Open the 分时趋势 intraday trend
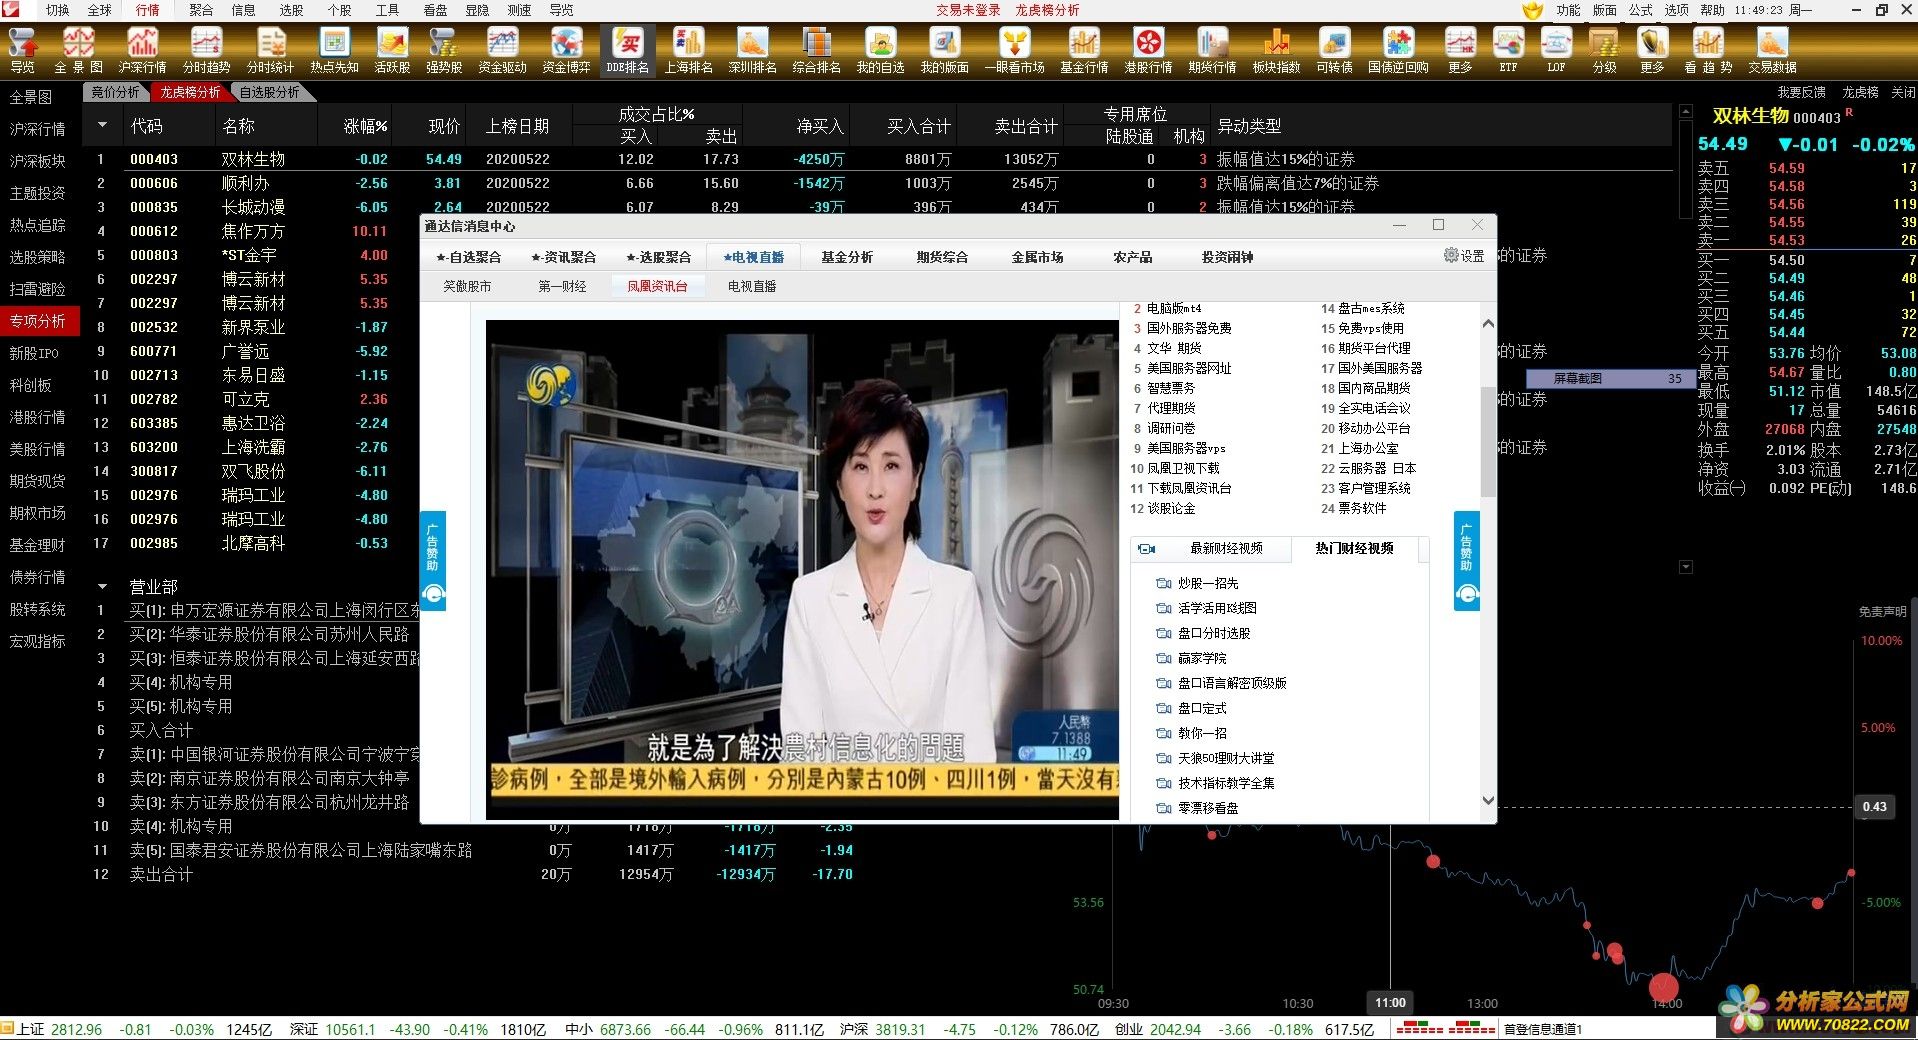Image resolution: width=1918 pixels, height=1040 pixels. pyautogui.click(x=206, y=50)
